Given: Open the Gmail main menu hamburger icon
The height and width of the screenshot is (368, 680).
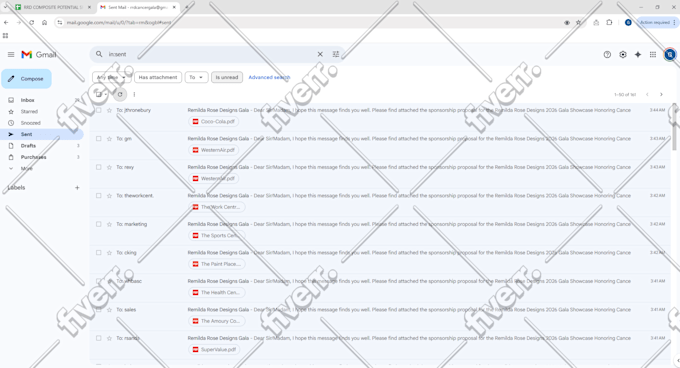Looking at the screenshot, I should coord(11,55).
